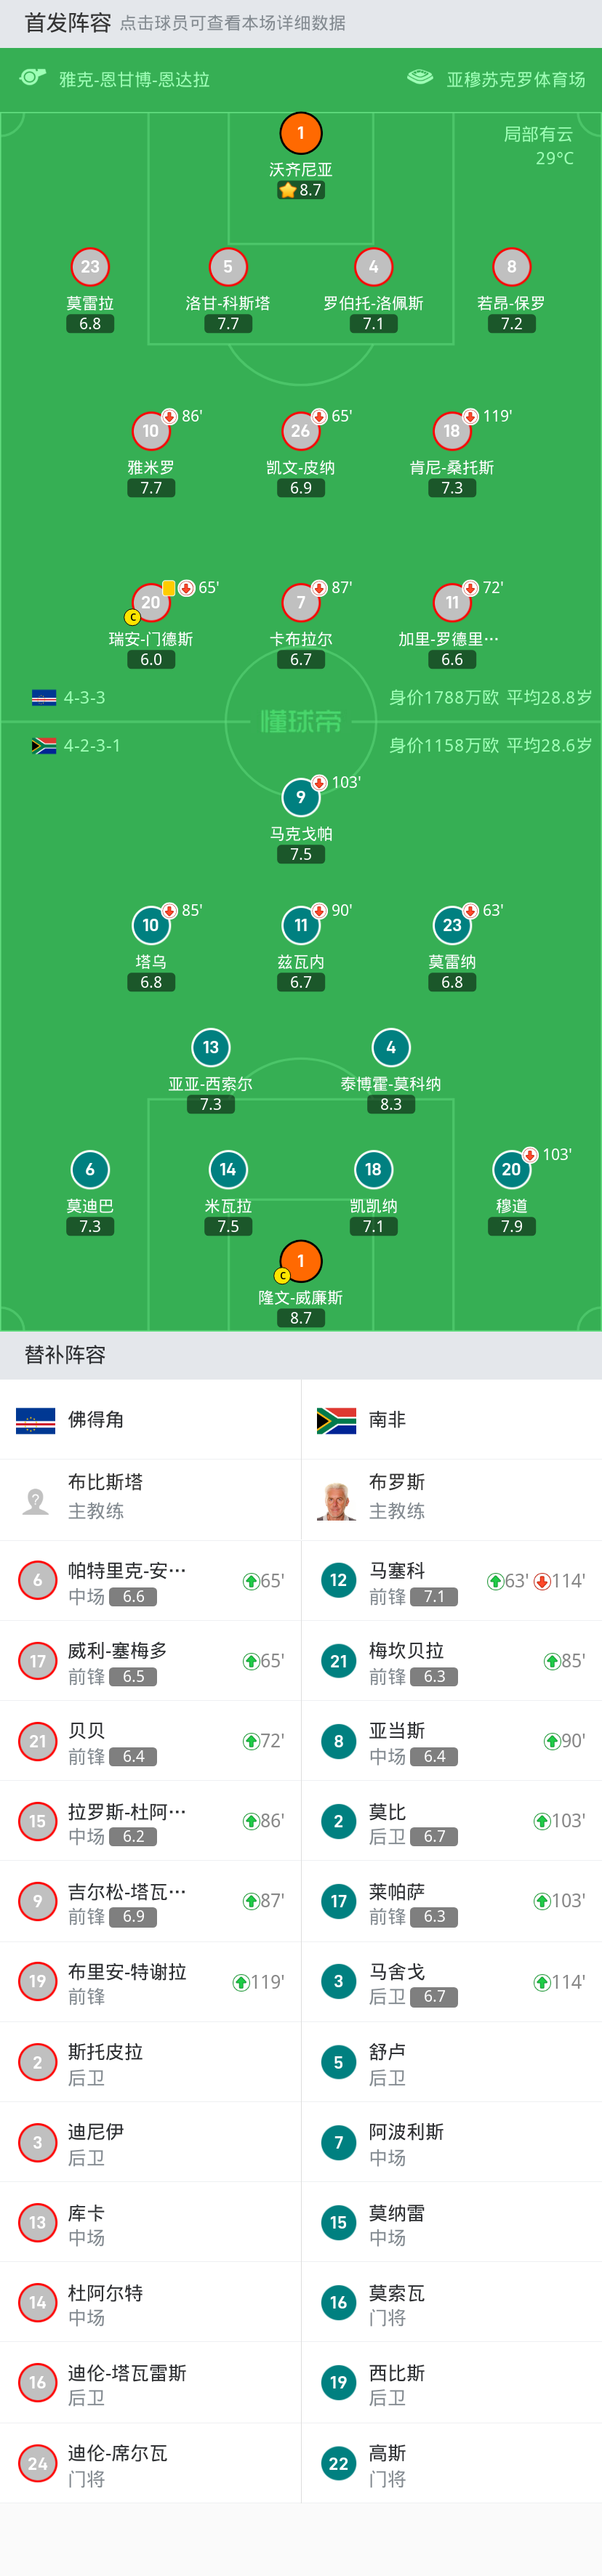
Task: Select 南非 team header in substitutes
Action: click(x=452, y=1420)
